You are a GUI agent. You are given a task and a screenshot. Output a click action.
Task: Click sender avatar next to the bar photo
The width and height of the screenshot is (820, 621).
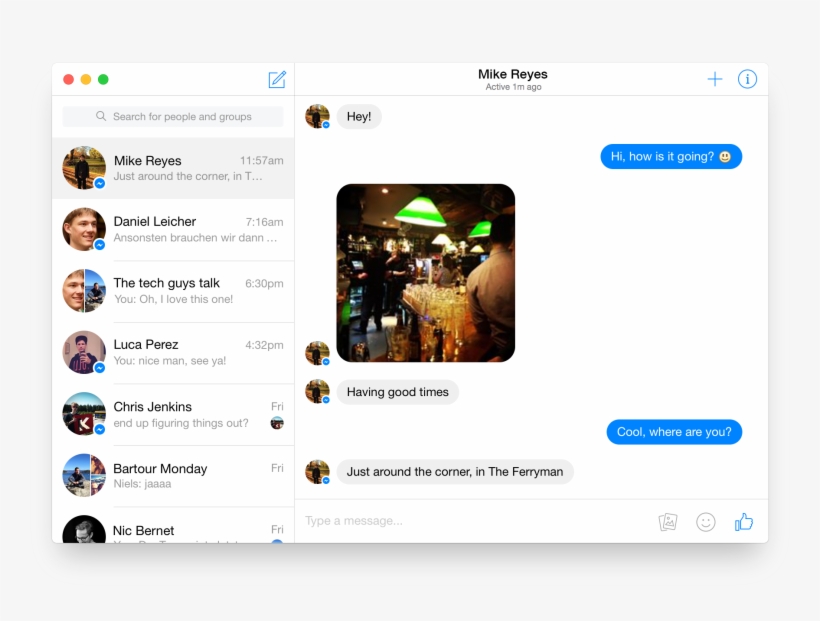tap(317, 353)
